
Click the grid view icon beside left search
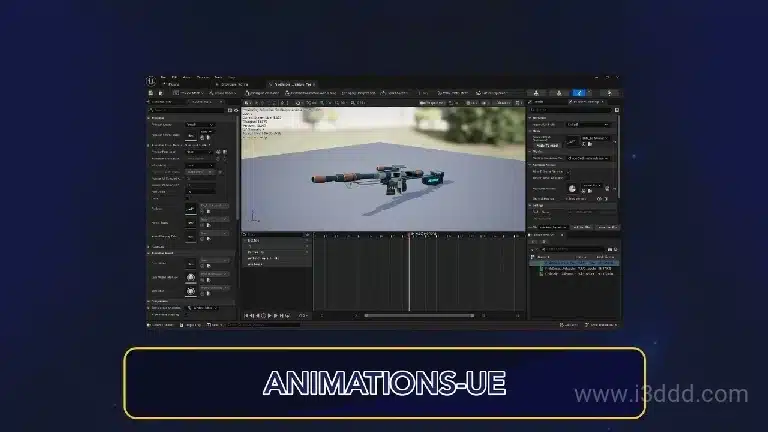(x=230, y=110)
